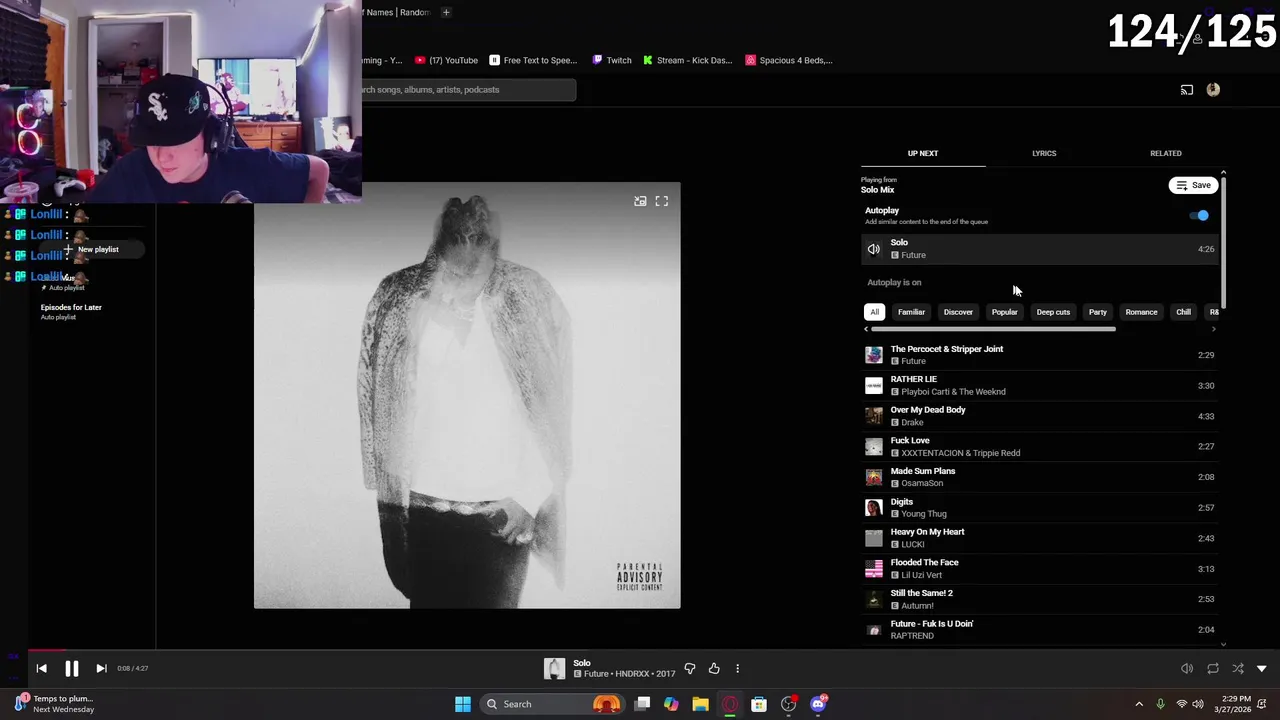Select the Party filter chip
Viewport: 1280px width, 720px height.
(x=1098, y=312)
